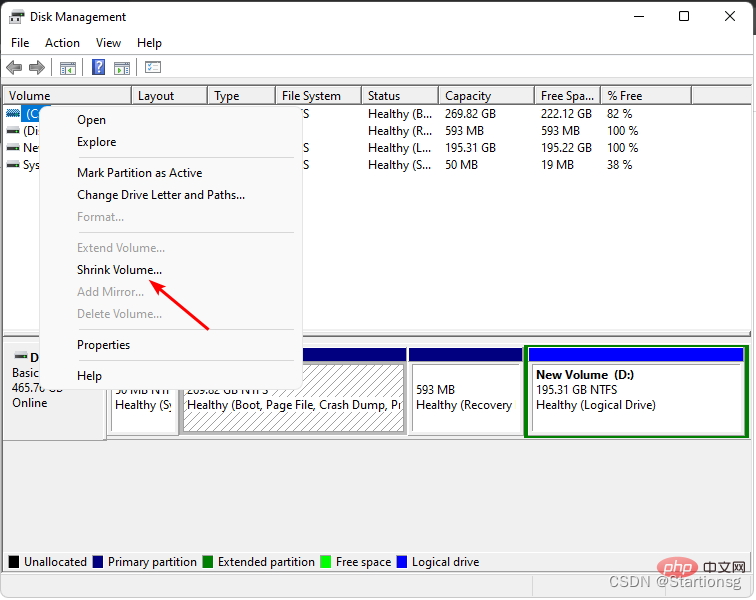Click the navy Primary partition legend swatch
Image resolution: width=756 pixels, height=600 pixels.
[x=98, y=562]
